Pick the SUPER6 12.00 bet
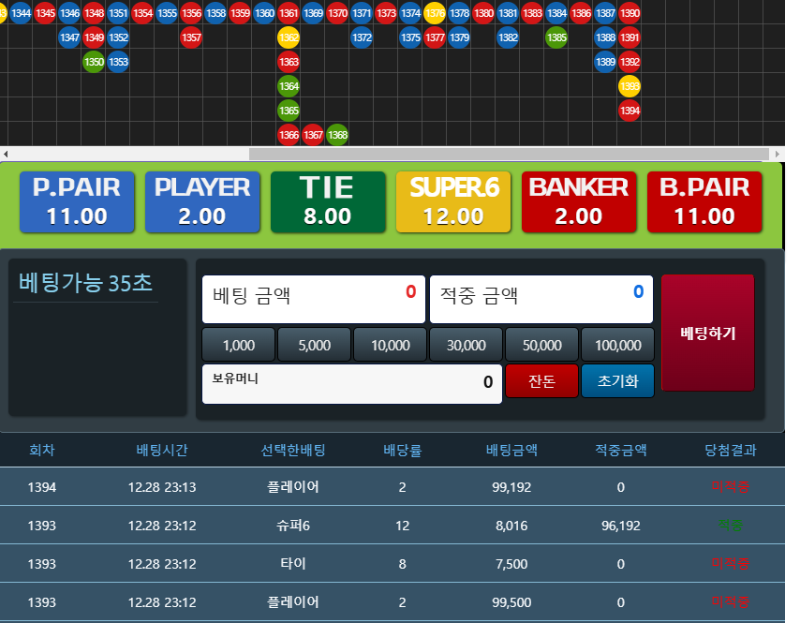Viewport: 800px width, 623px height. (x=454, y=202)
